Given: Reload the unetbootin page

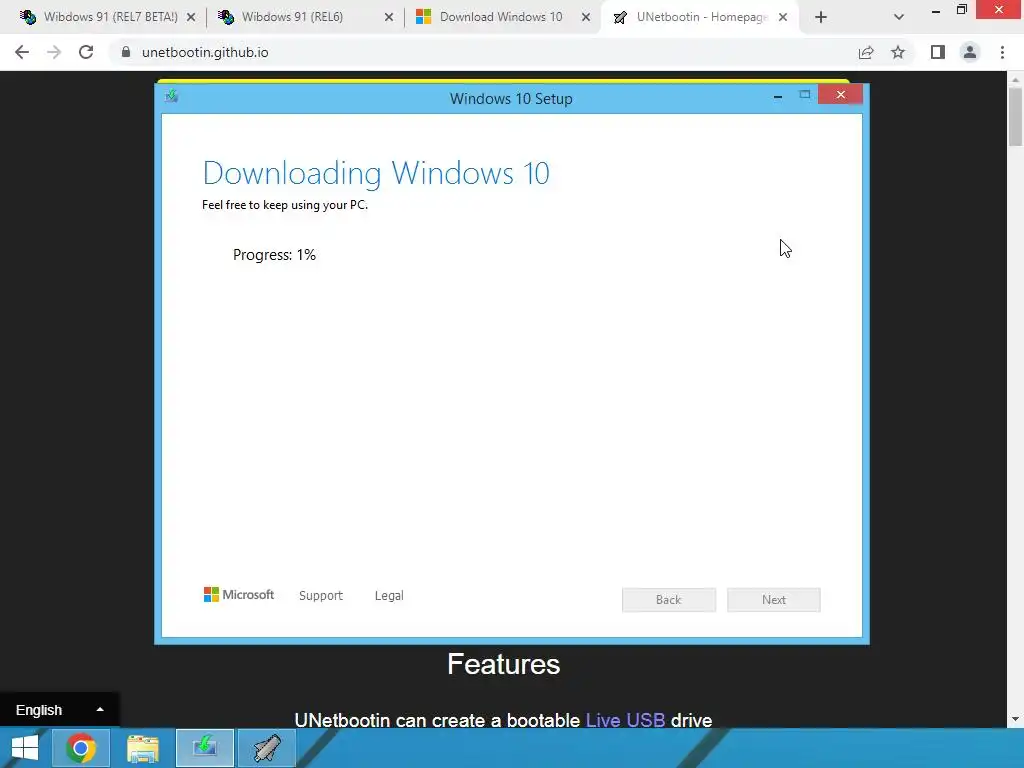Looking at the screenshot, I should [x=86, y=52].
